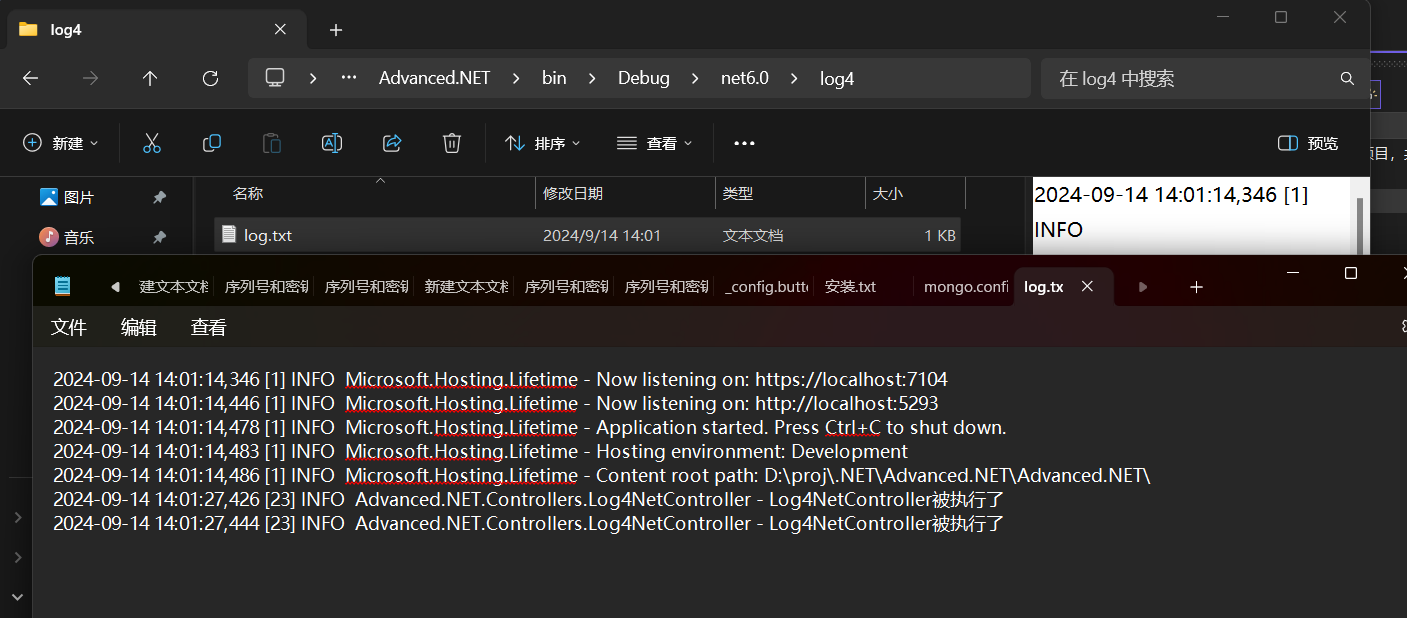This screenshot has width=1407, height=618.
Task: Open the See more options menu
Action: [x=744, y=143]
